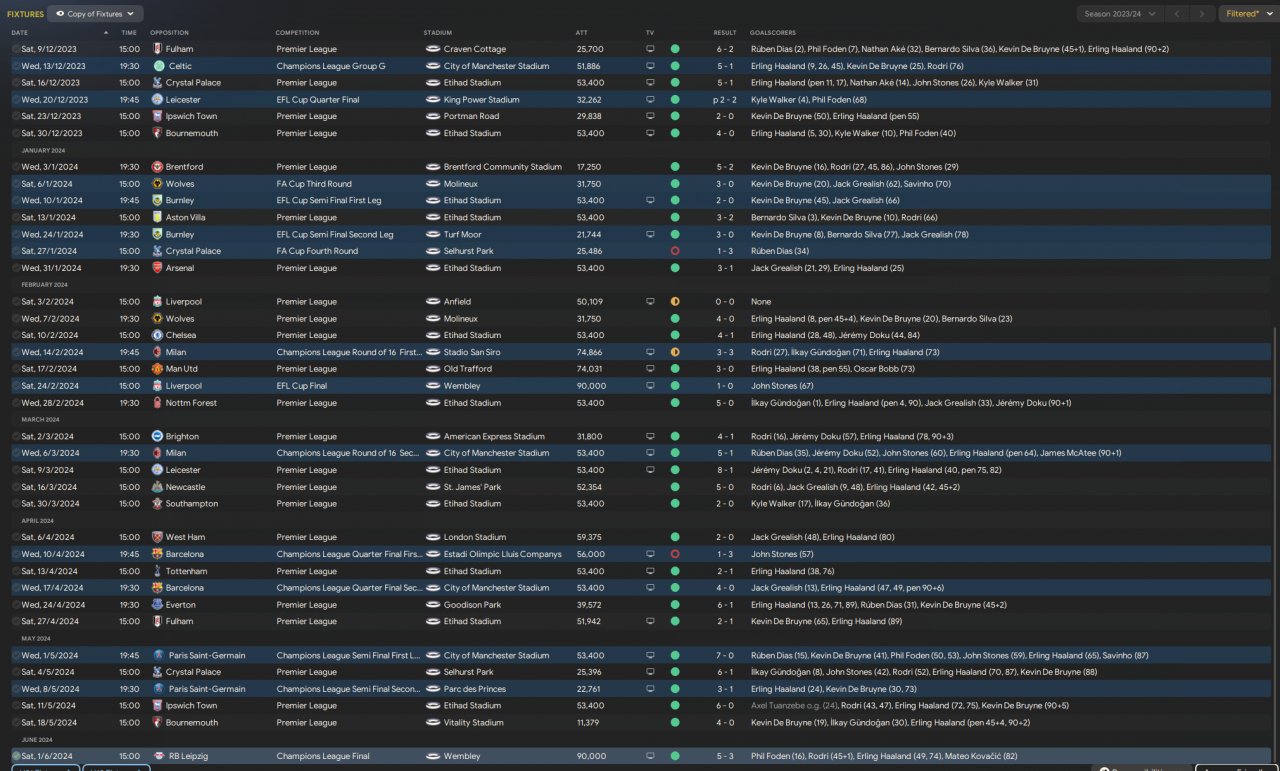Click the RB Leipzig club badge
Screen dimensions: 1280x771
click(157, 756)
